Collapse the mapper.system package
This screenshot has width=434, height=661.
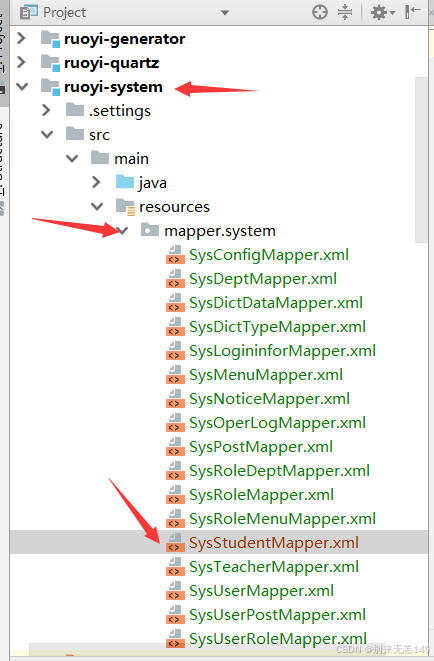pyautogui.click(x=122, y=231)
